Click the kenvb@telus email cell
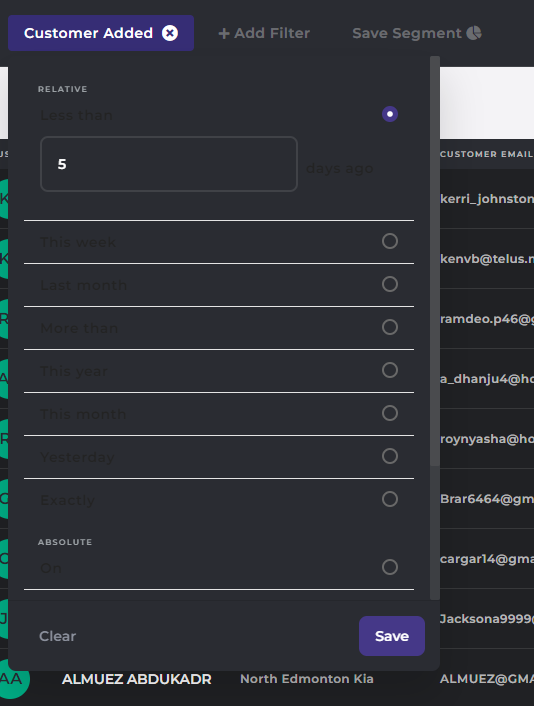This screenshot has height=706, width=534. (x=487, y=258)
